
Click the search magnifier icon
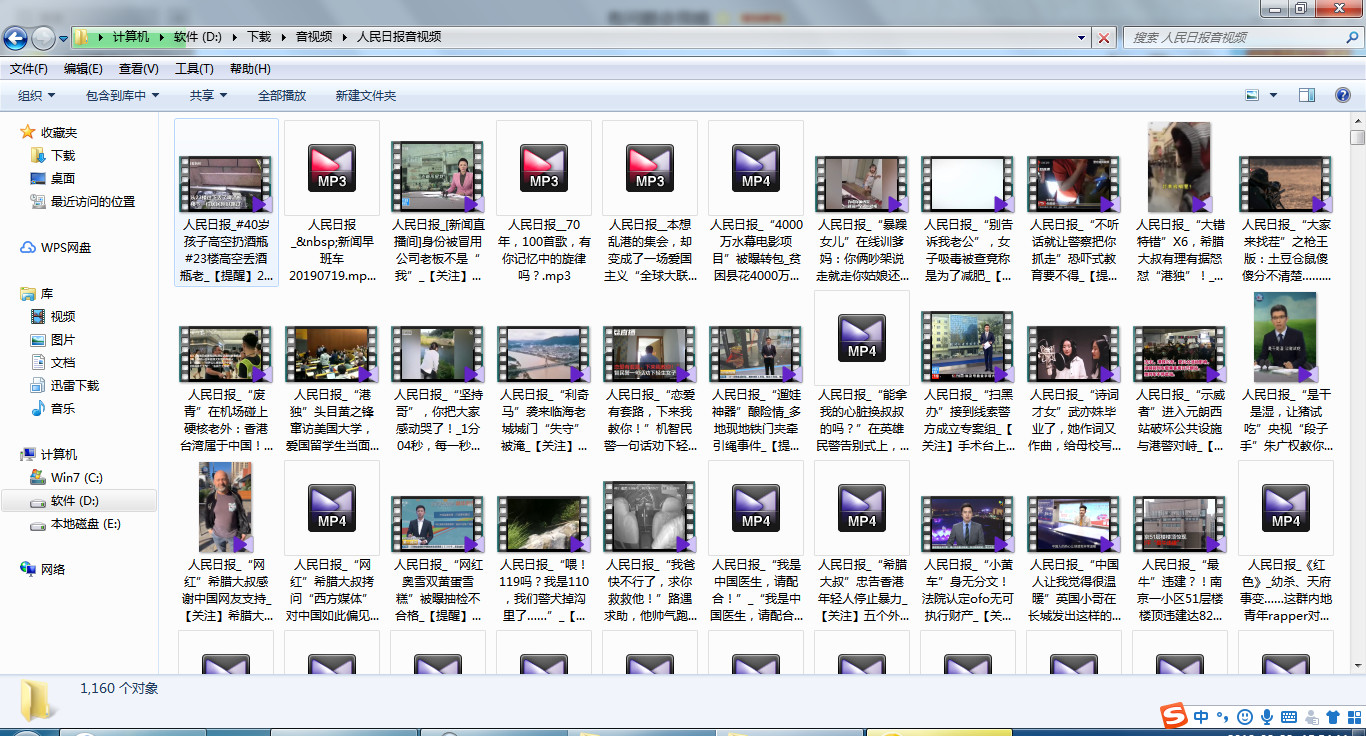tap(1351, 37)
